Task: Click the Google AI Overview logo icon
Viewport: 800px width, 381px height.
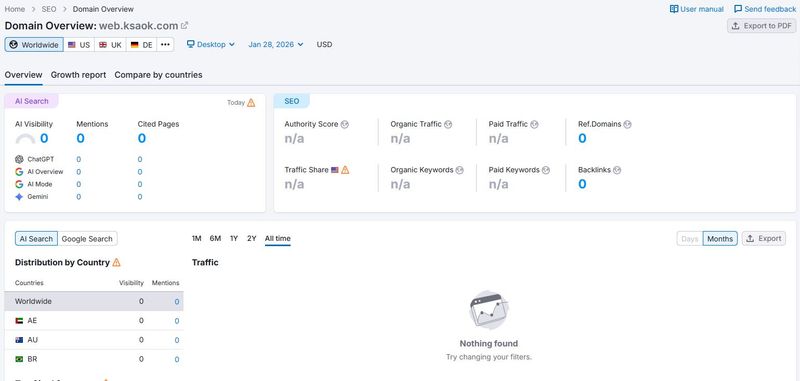Action: [19, 172]
